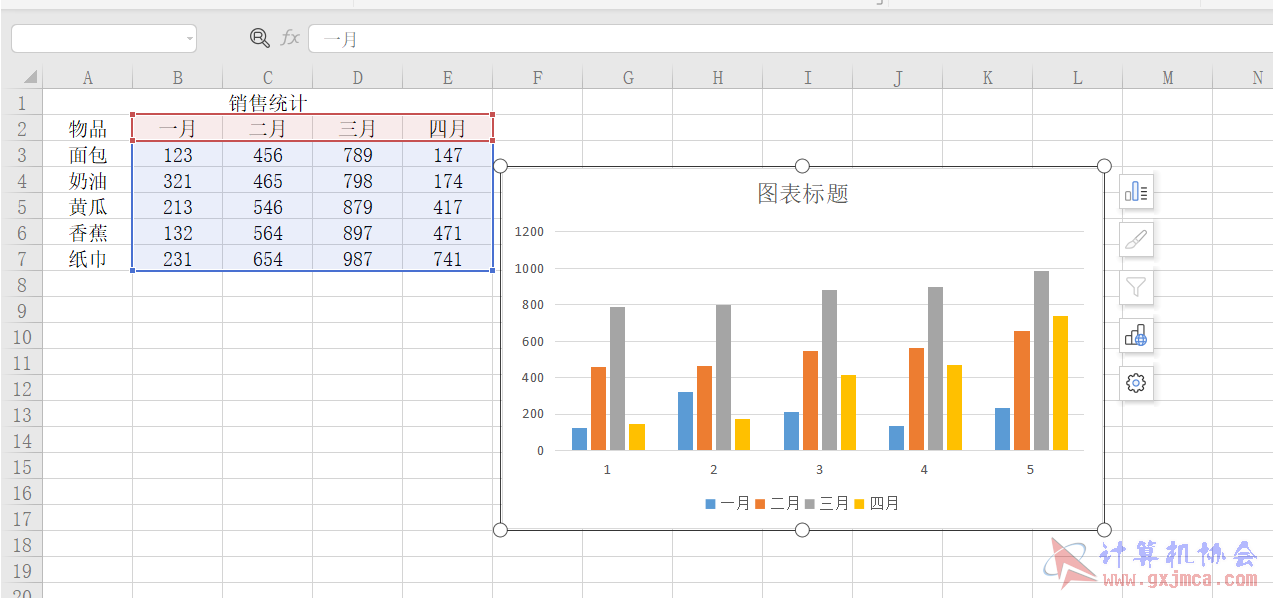Click the cell 黄瓜
The width and height of the screenshot is (1273, 598).
87,207
